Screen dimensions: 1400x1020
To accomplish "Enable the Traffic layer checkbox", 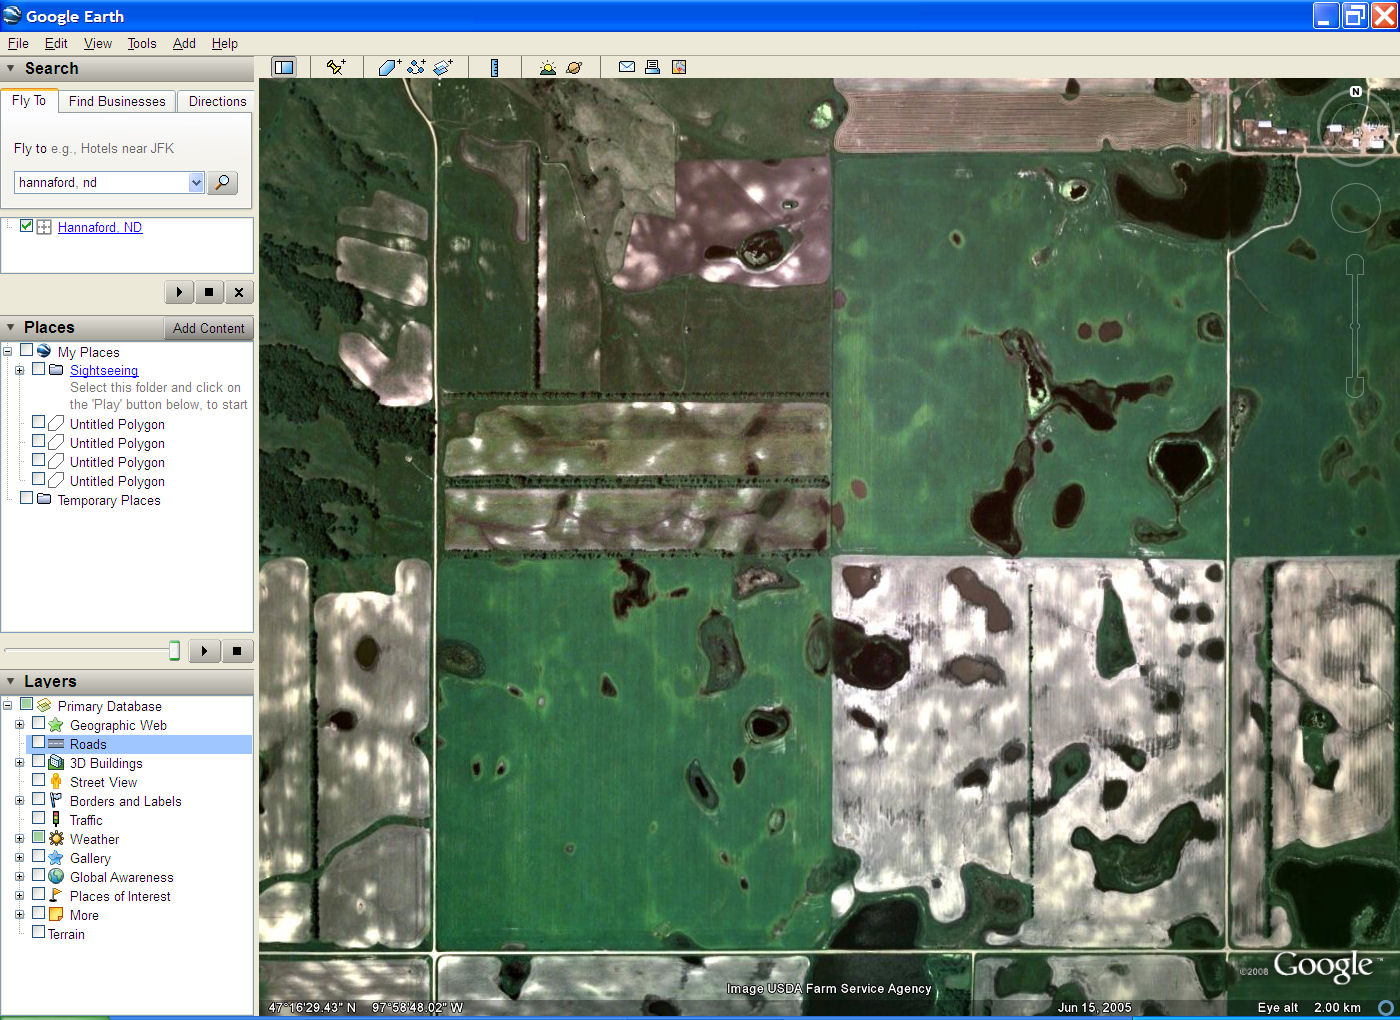I will click(x=38, y=819).
